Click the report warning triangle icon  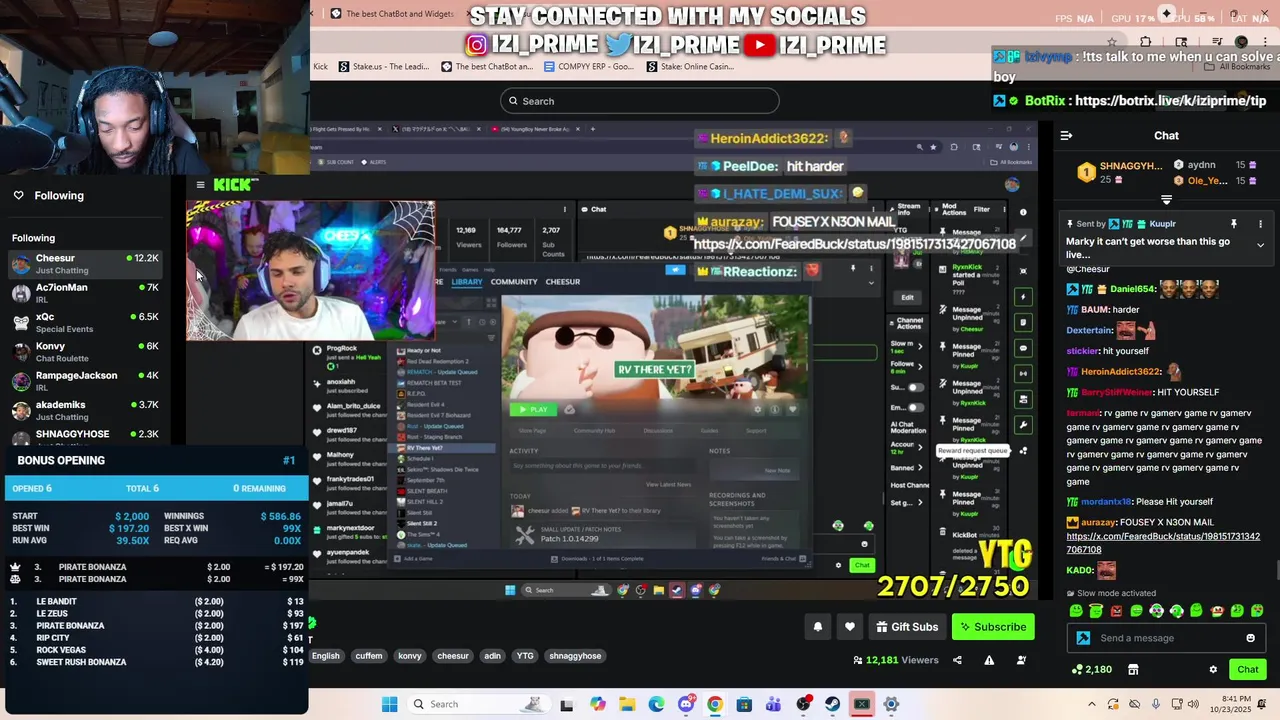pos(989,660)
